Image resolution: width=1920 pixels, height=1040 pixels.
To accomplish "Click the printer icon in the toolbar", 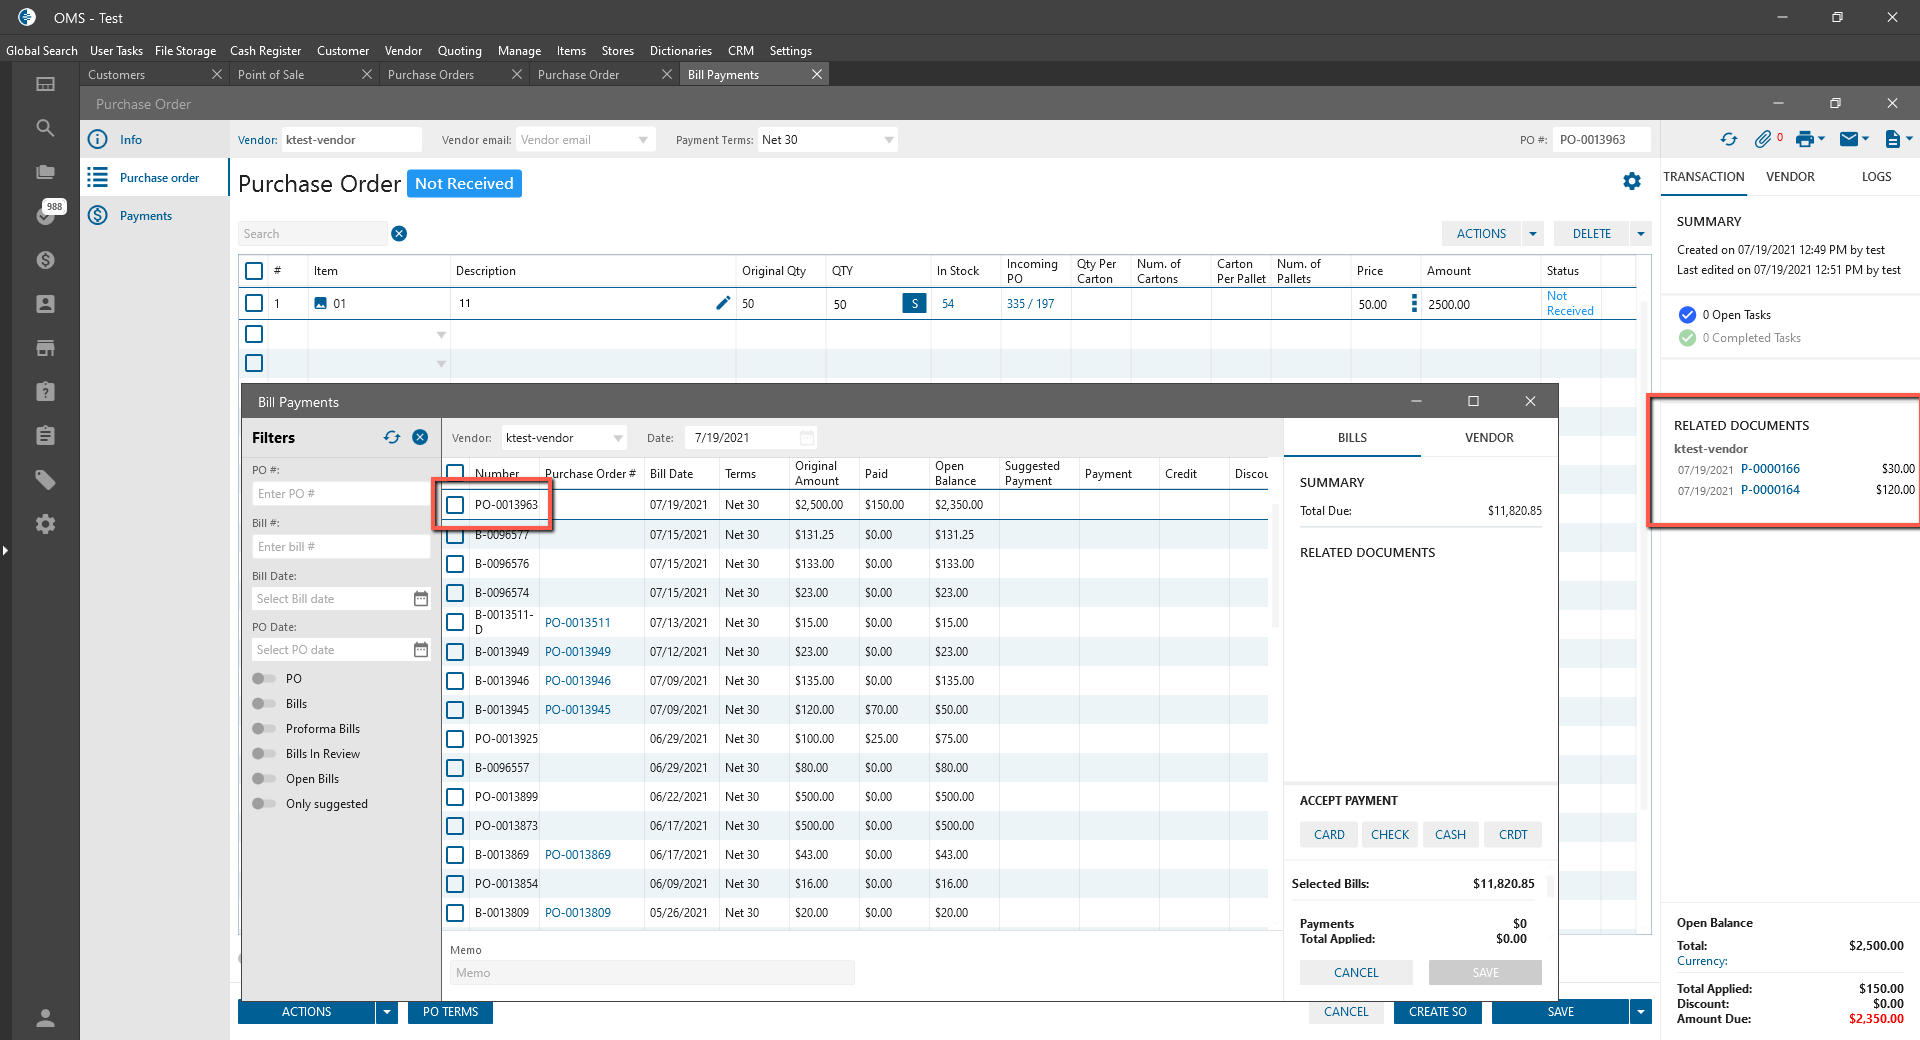I will coord(1804,140).
